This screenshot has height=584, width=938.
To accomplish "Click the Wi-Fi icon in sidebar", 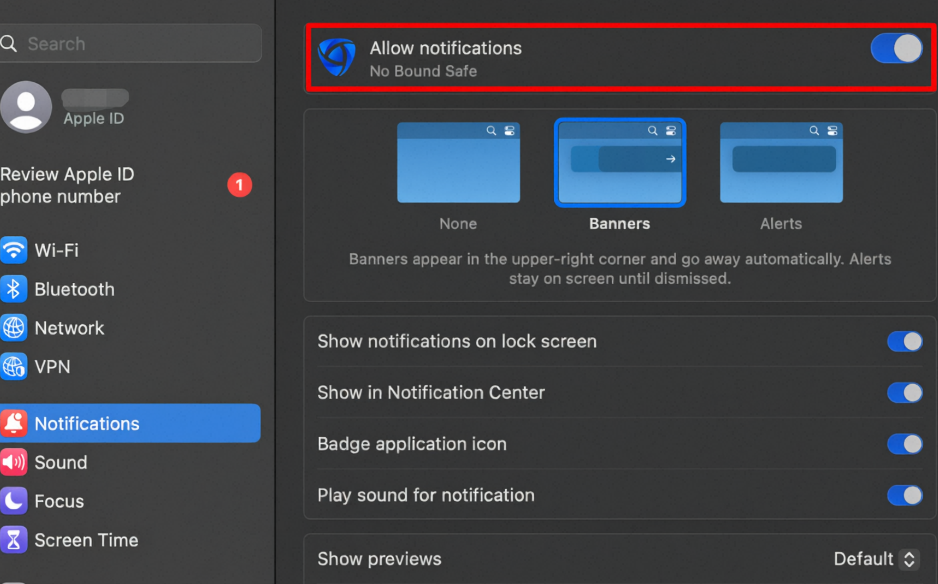I will click(13, 250).
